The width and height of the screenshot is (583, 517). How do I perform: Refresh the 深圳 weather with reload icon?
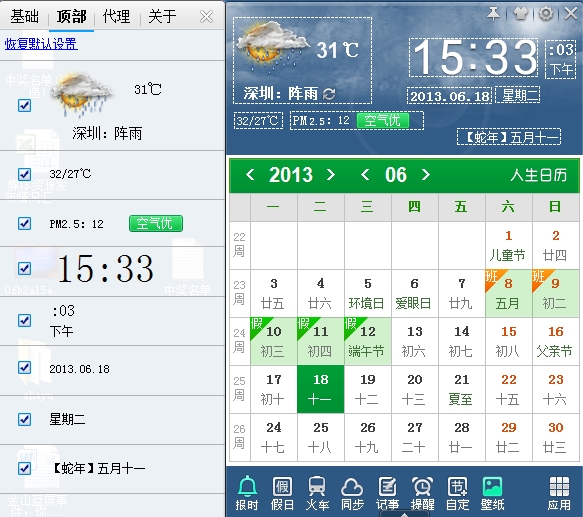329,94
